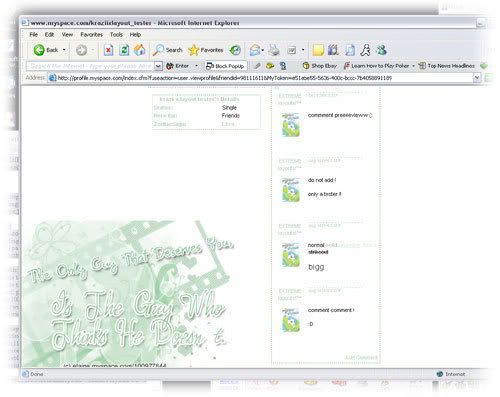Image resolution: width=500 pixels, height=397 pixels.
Task: Click the Edit page toolbar icon
Action: click(x=292, y=50)
